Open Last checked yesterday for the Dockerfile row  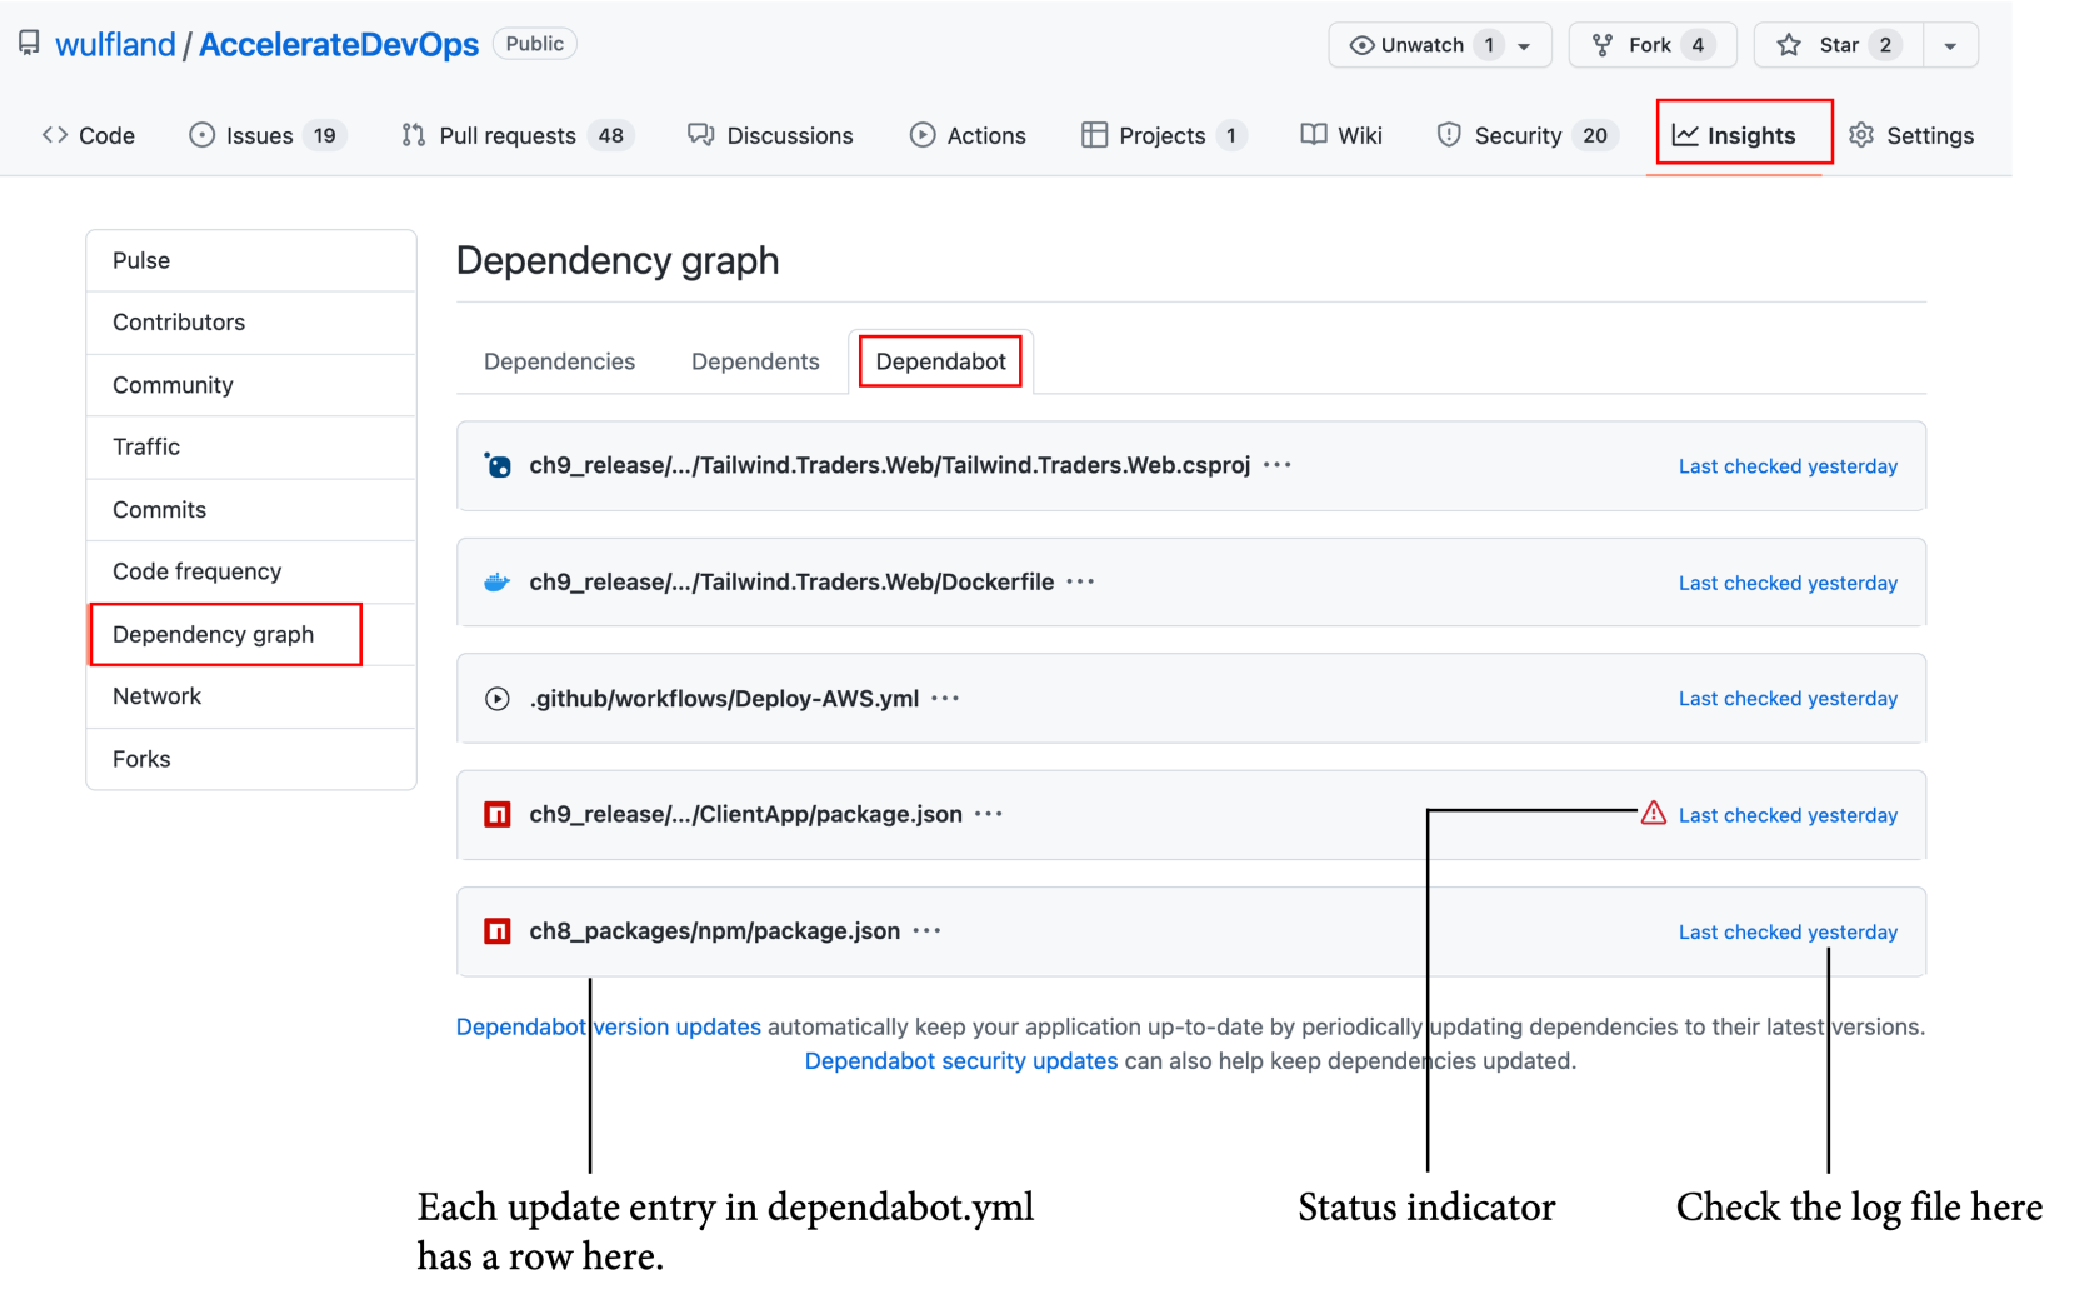click(x=1788, y=583)
